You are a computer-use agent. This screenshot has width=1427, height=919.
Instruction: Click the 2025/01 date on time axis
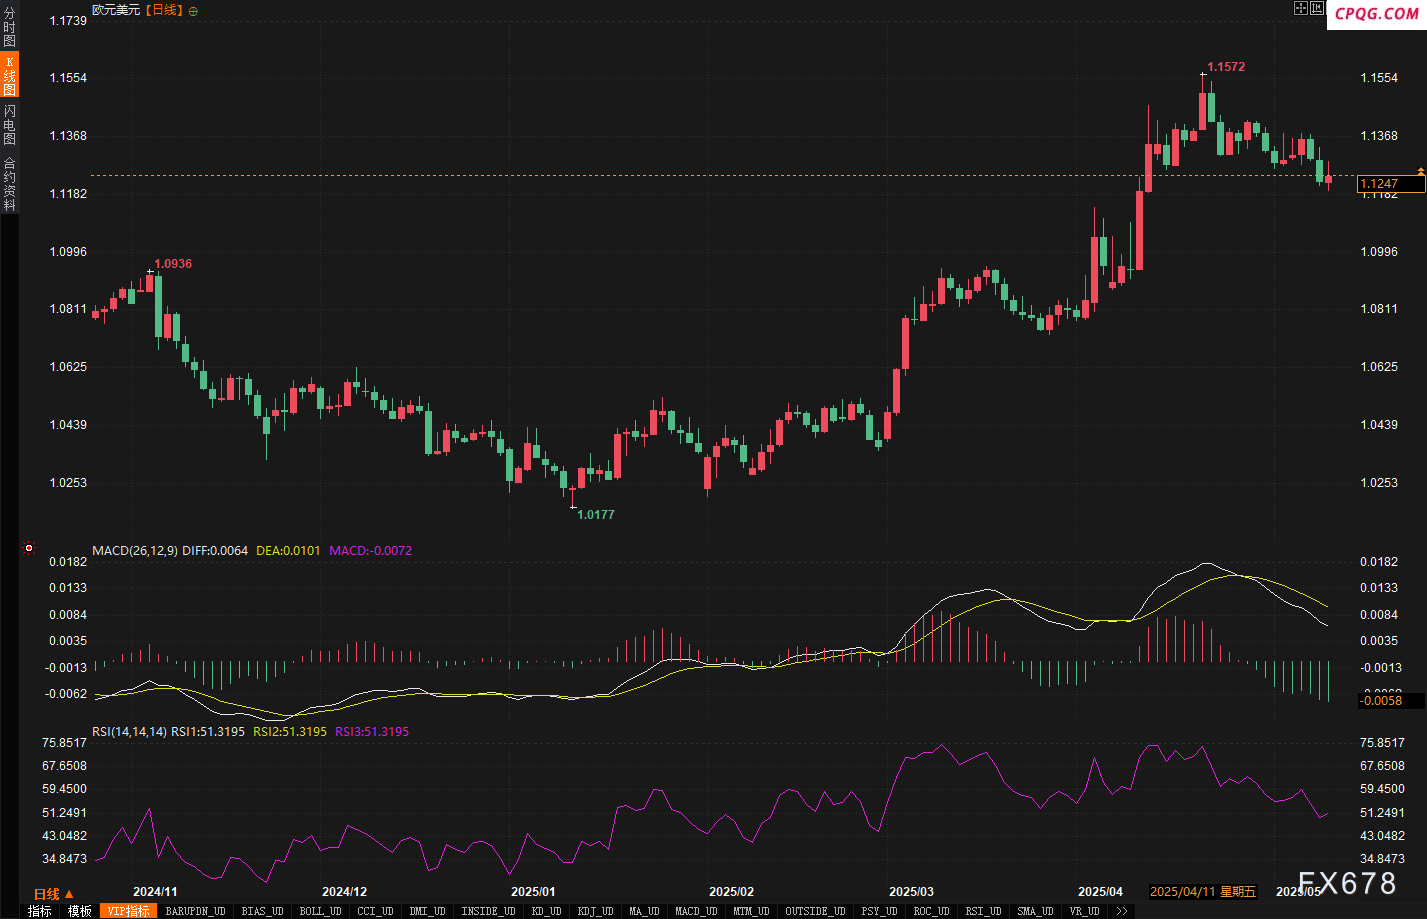pos(533,891)
